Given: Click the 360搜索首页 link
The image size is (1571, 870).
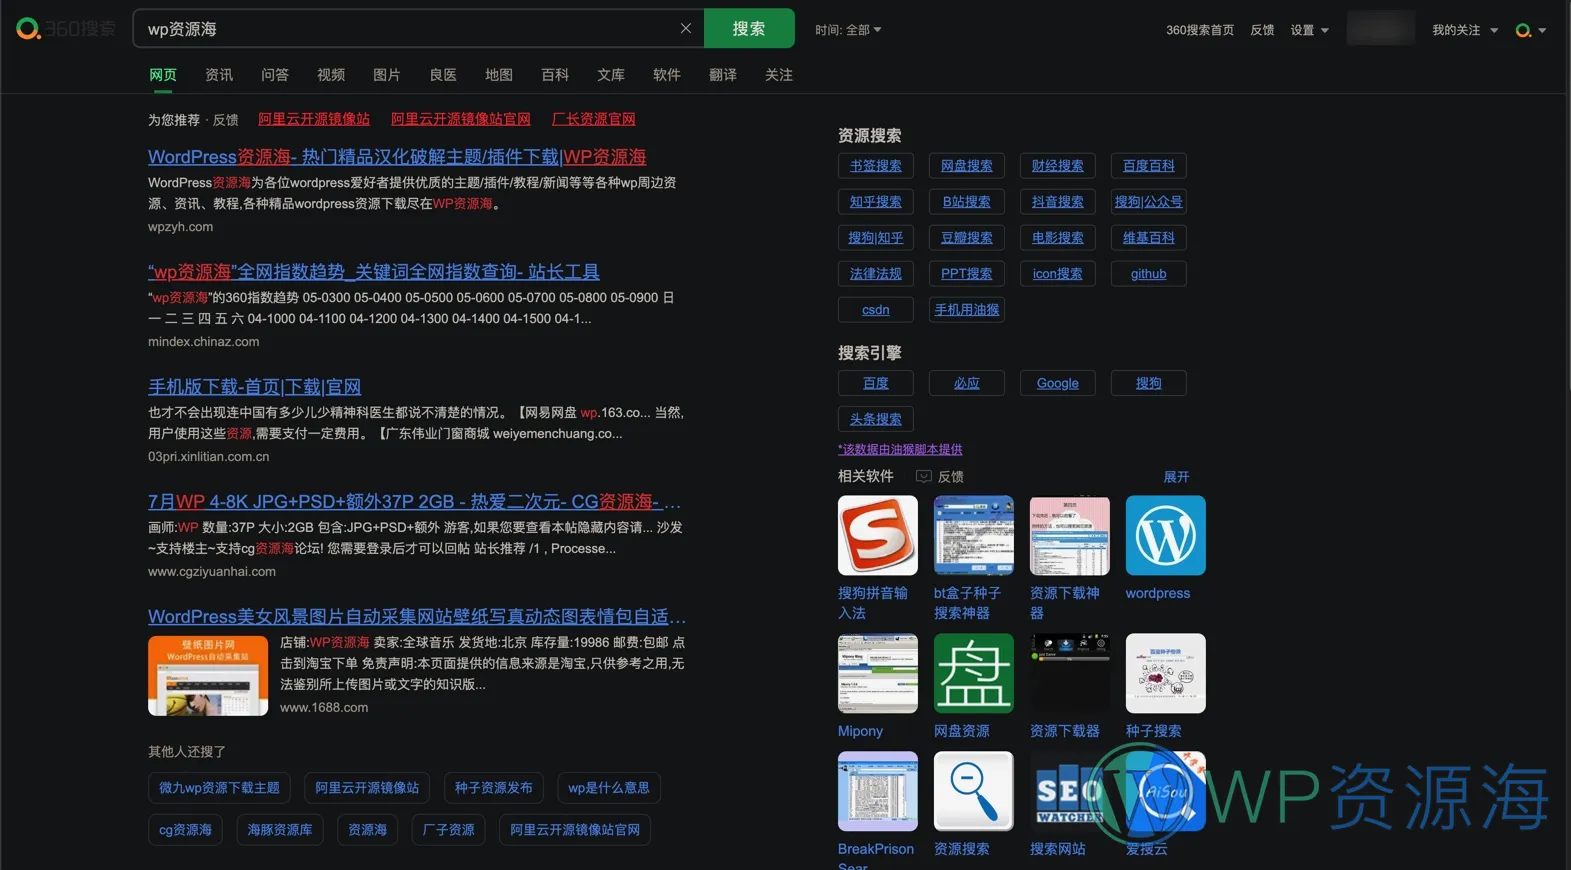Looking at the screenshot, I should 1200,30.
